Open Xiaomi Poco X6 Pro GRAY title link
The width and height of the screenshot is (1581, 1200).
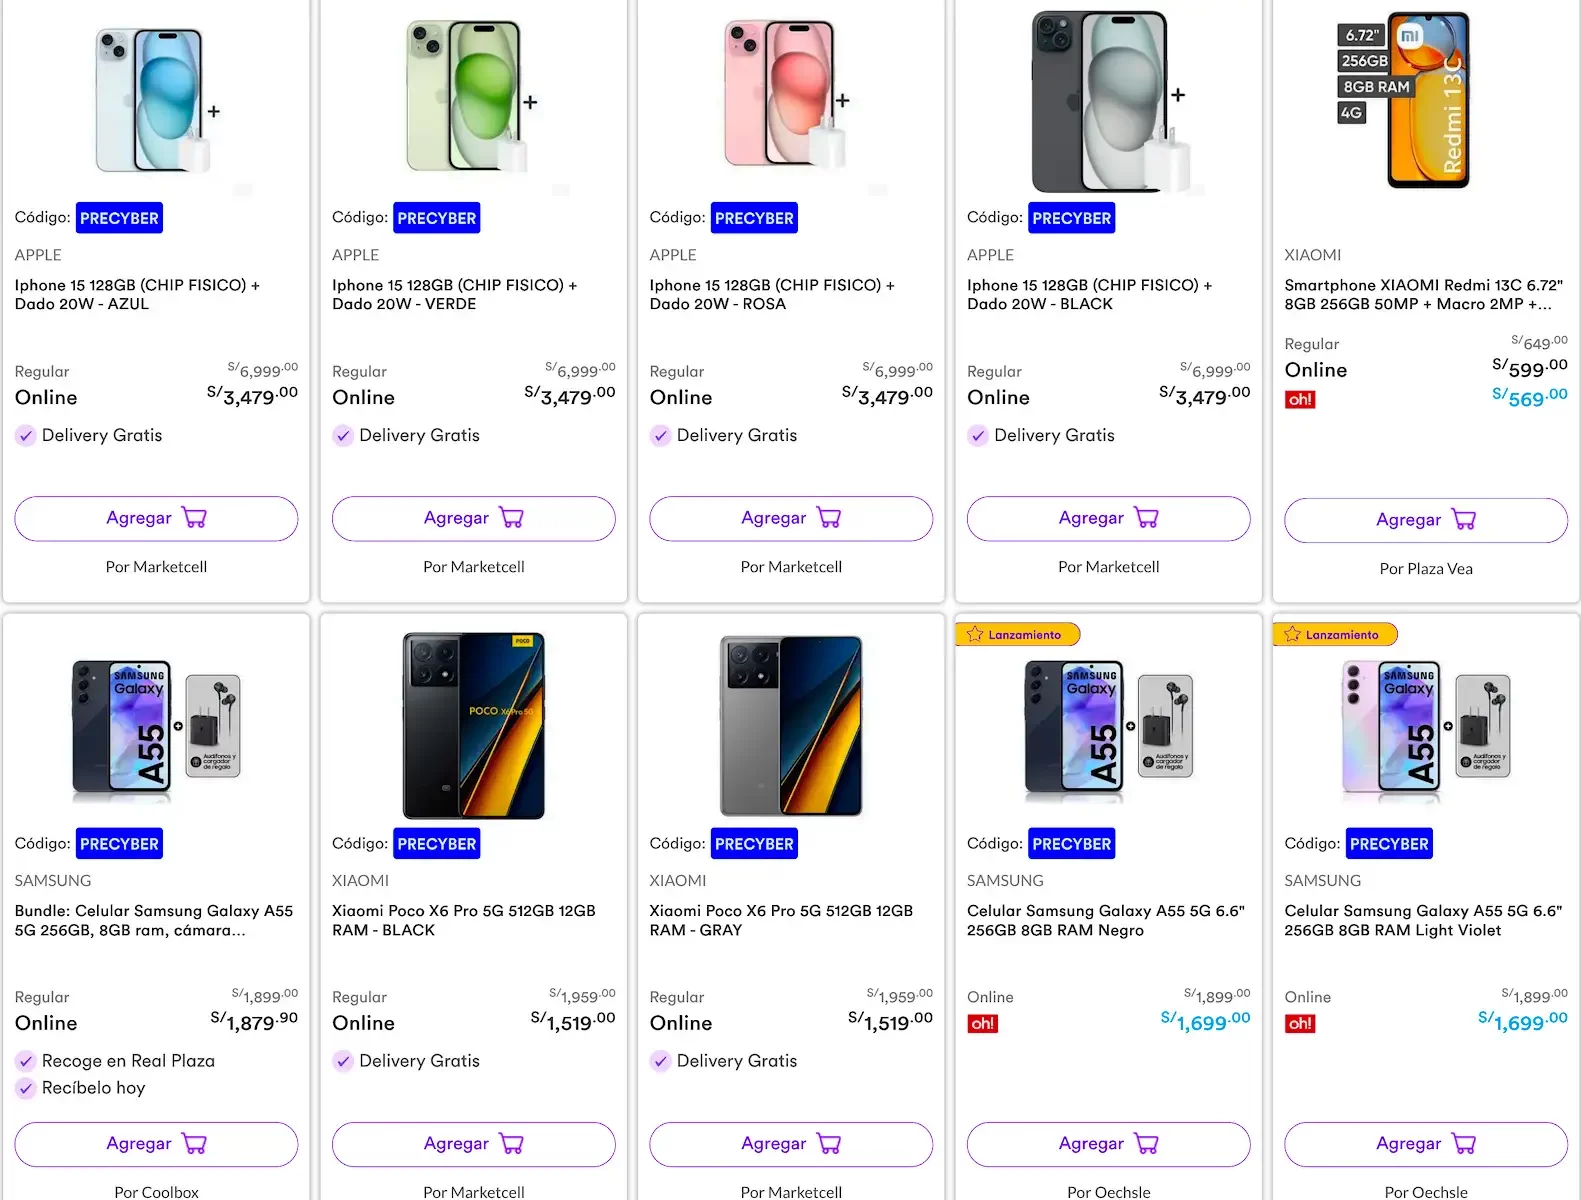coord(781,921)
